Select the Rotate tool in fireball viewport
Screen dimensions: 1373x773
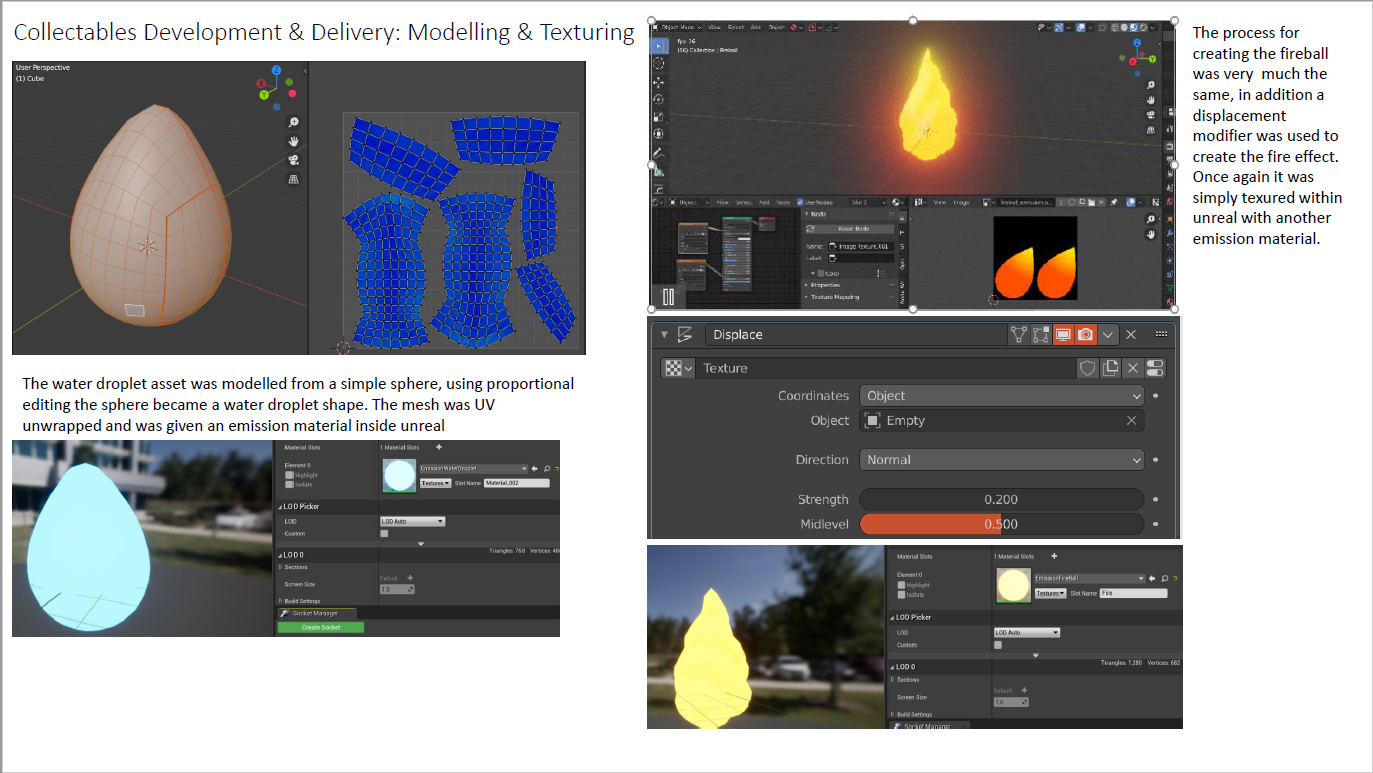[x=658, y=99]
